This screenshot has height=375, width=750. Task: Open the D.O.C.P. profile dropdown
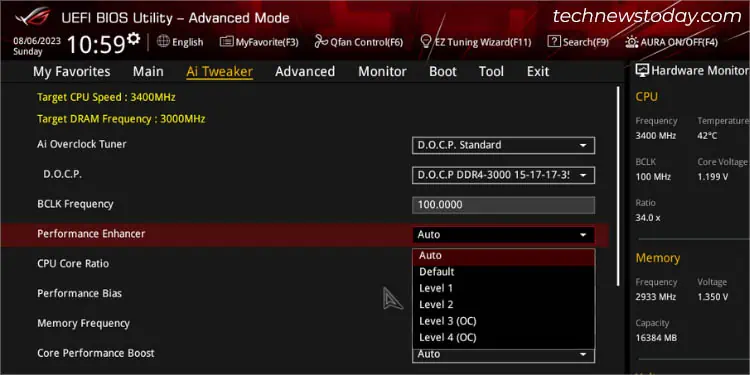[503, 175]
